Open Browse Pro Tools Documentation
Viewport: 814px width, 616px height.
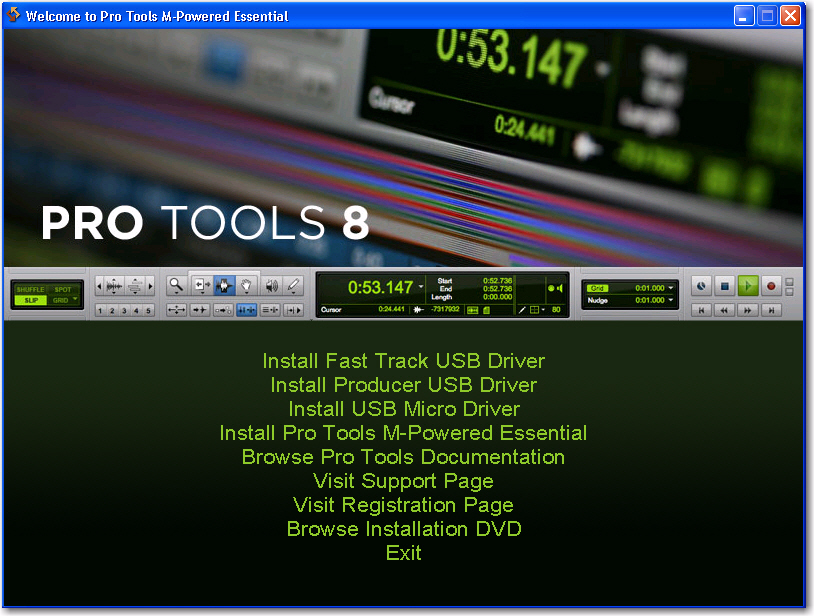(x=403, y=457)
